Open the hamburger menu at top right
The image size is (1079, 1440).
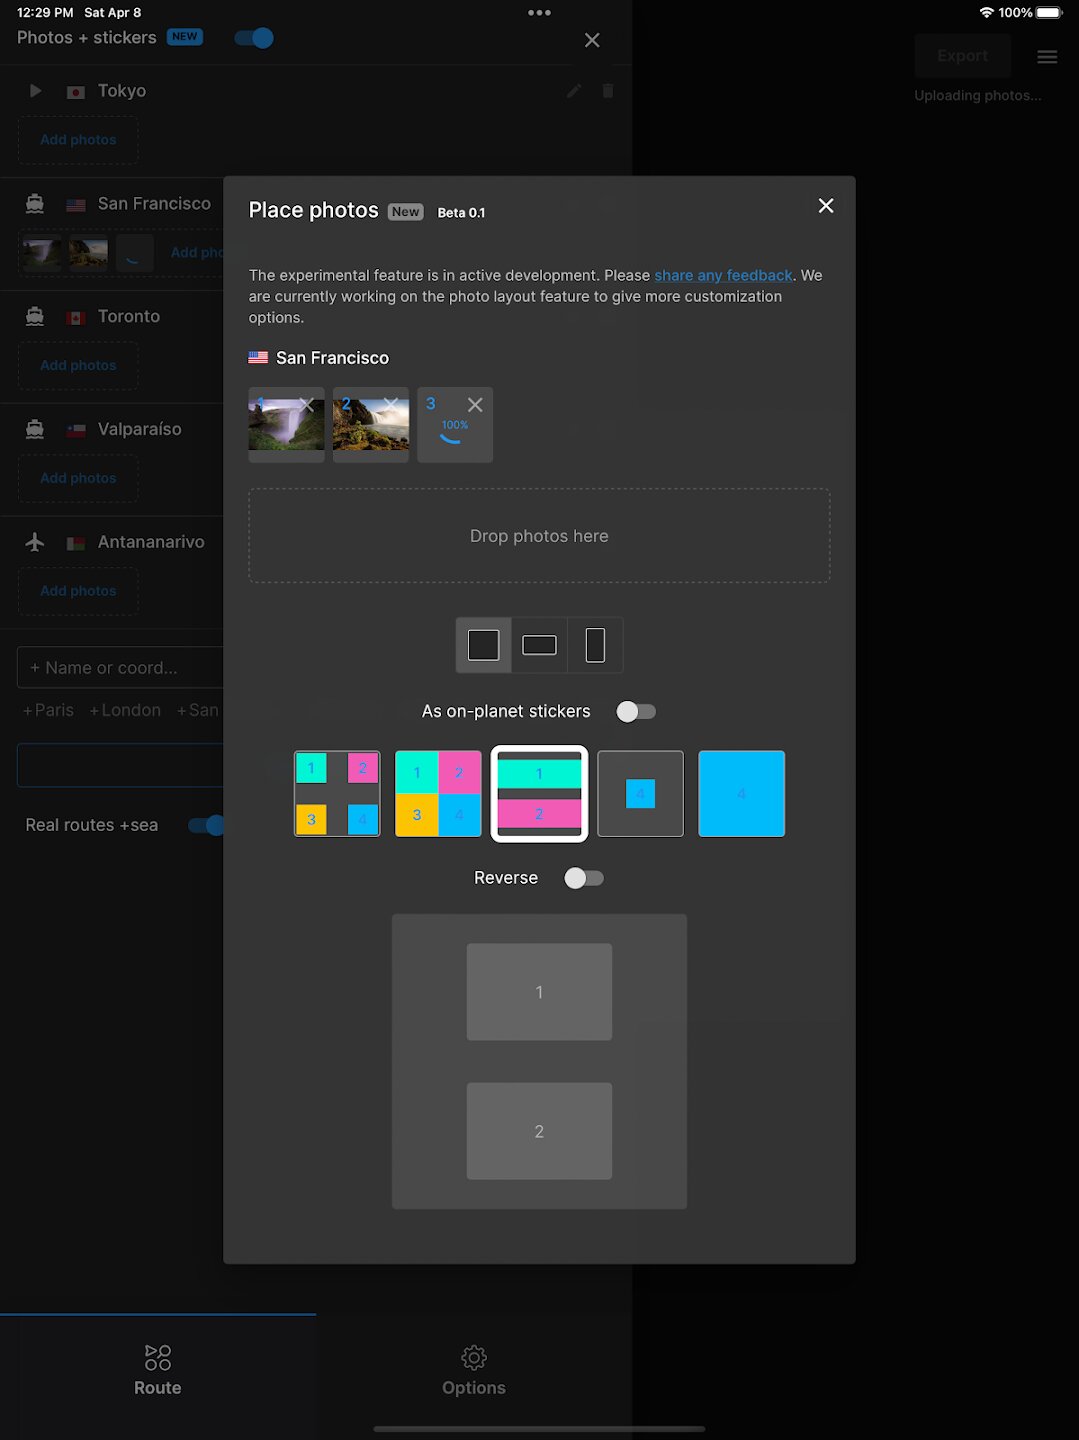click(x=1047, y=57)
